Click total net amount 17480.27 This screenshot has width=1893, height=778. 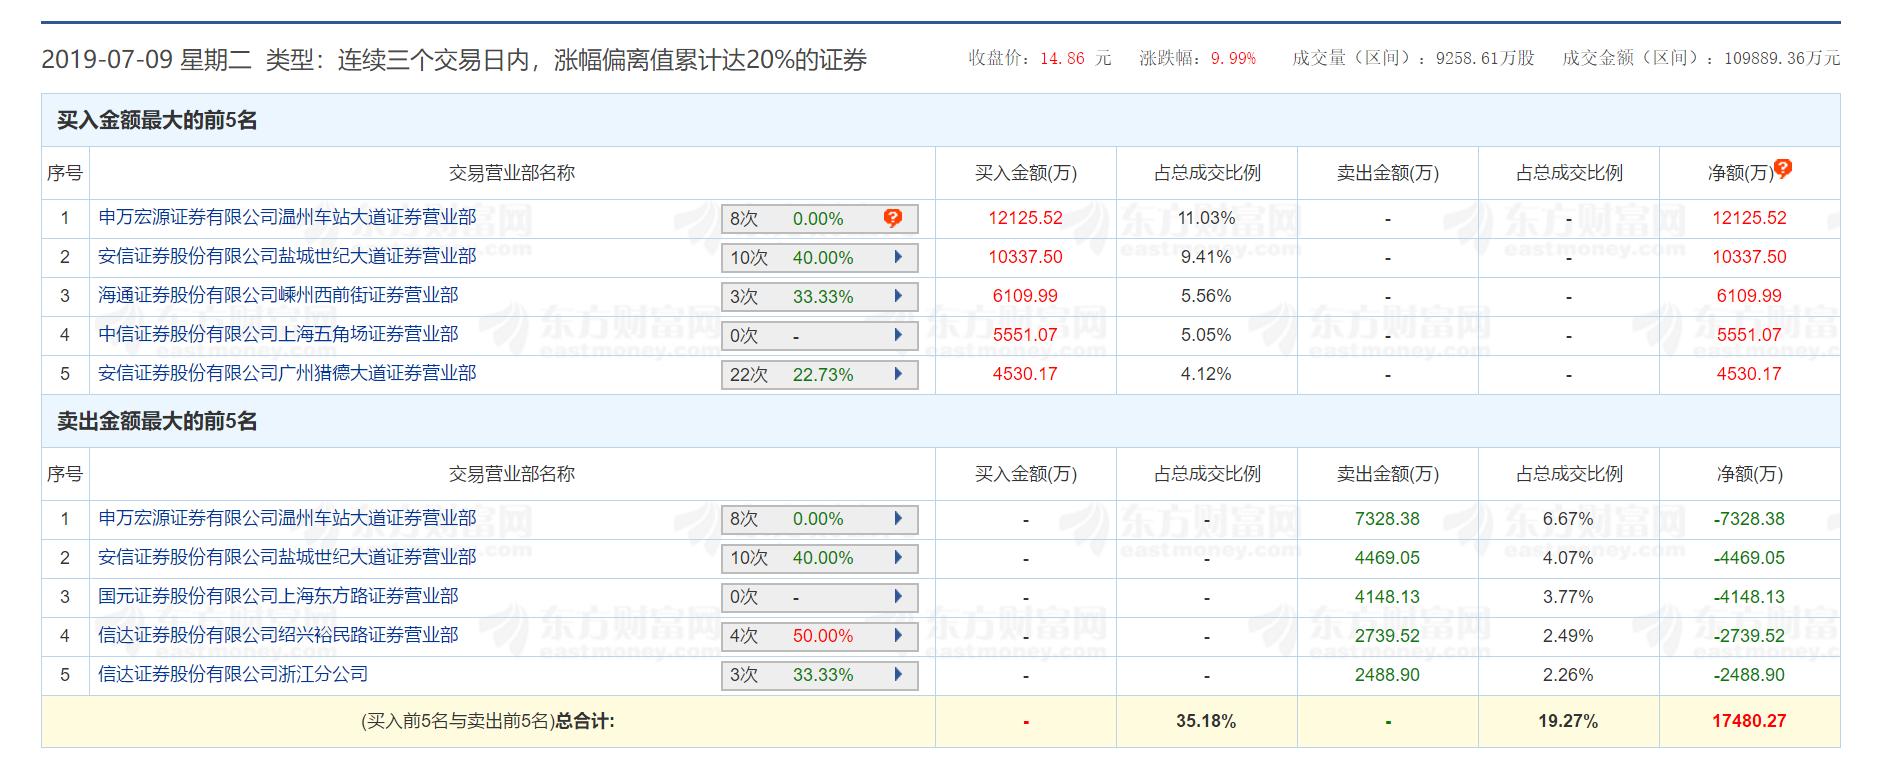tap(1749, 721)
